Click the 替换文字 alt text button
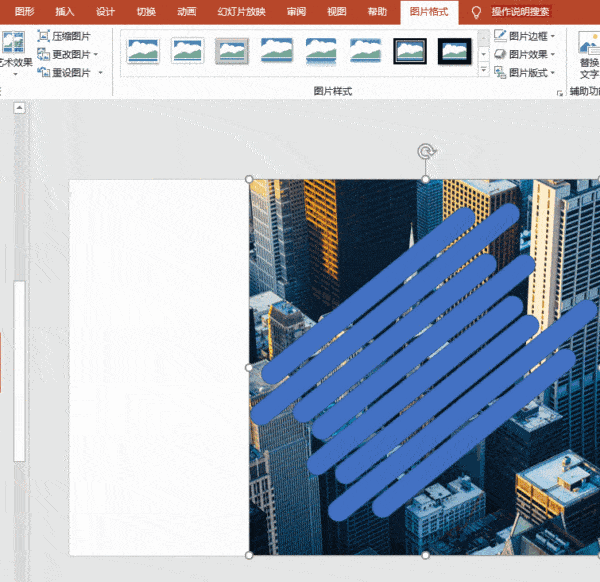The image size is (600, 582). [589, 55]
